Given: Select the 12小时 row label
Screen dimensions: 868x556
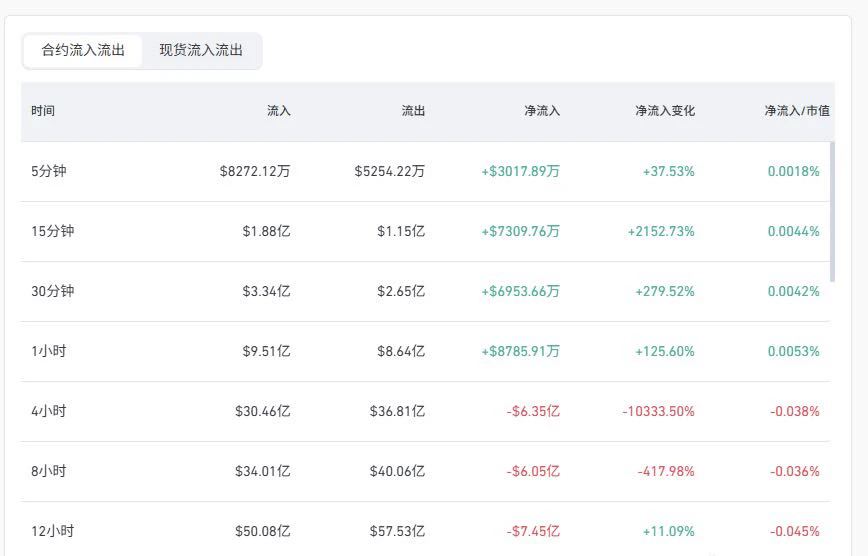Looking at the screenshot, I should [53, 532].
